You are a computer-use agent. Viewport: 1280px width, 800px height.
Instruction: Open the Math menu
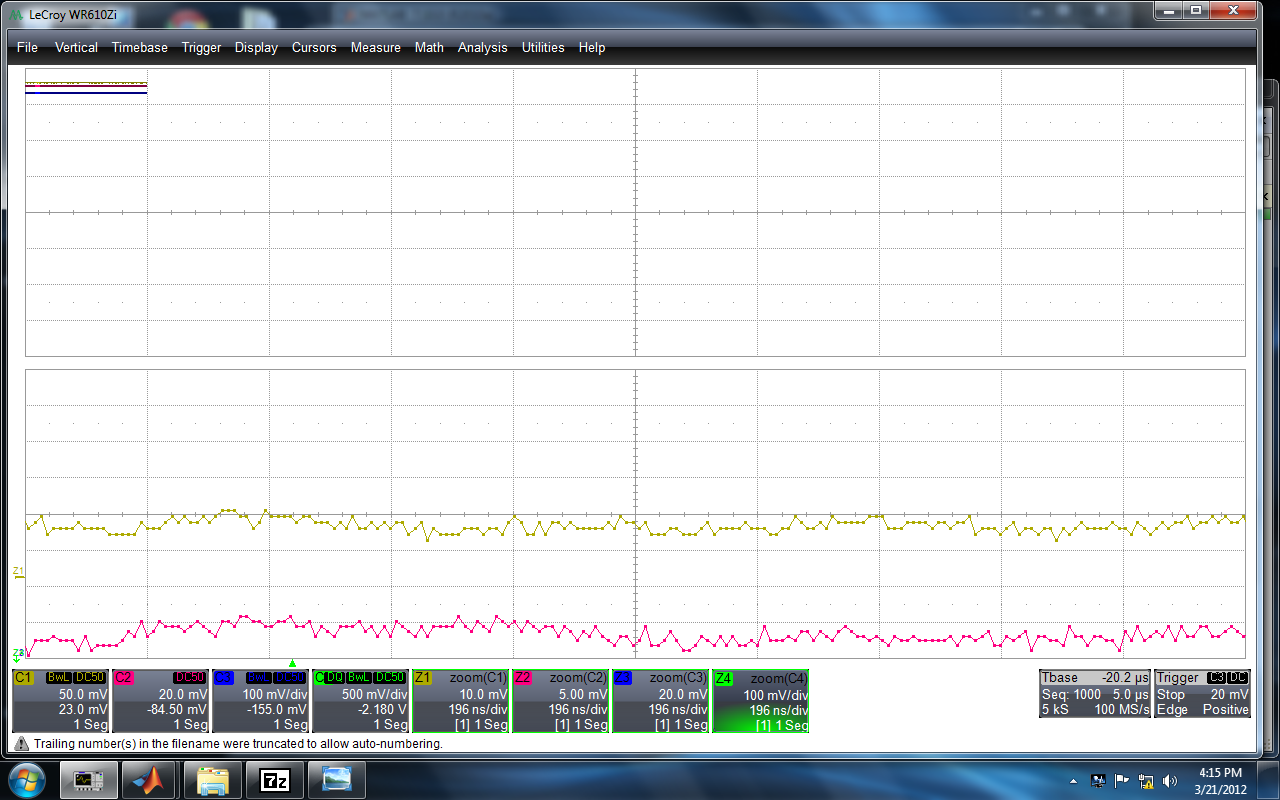click(x=429, y=47)
